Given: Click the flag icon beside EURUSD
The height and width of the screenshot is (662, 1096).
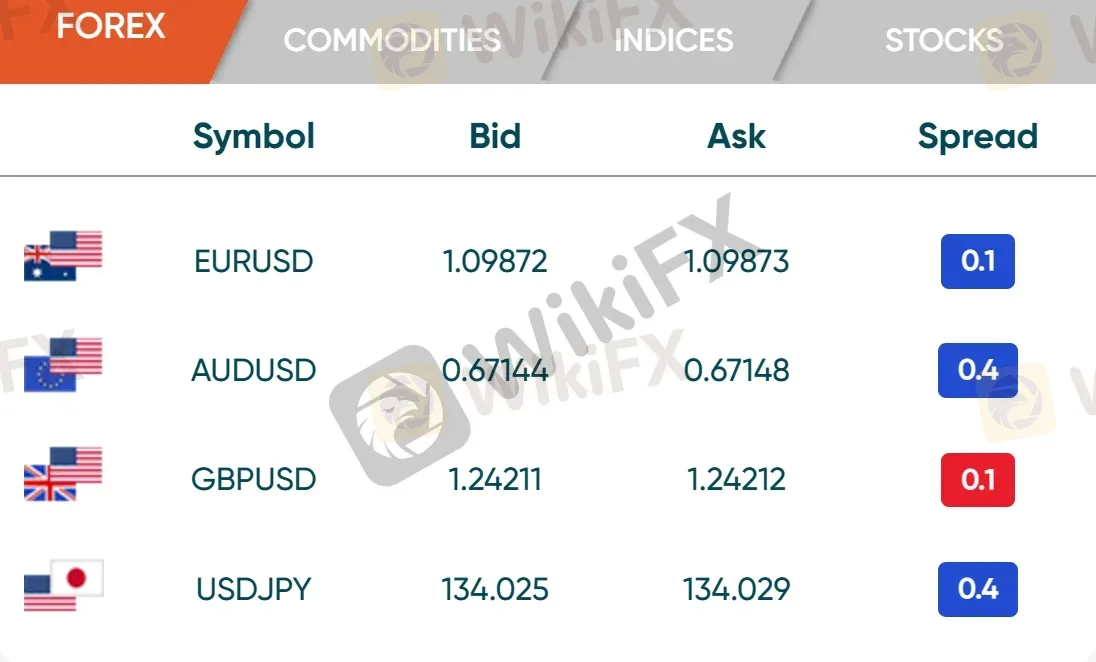Looking at the screenshot, I should (63, 256).
